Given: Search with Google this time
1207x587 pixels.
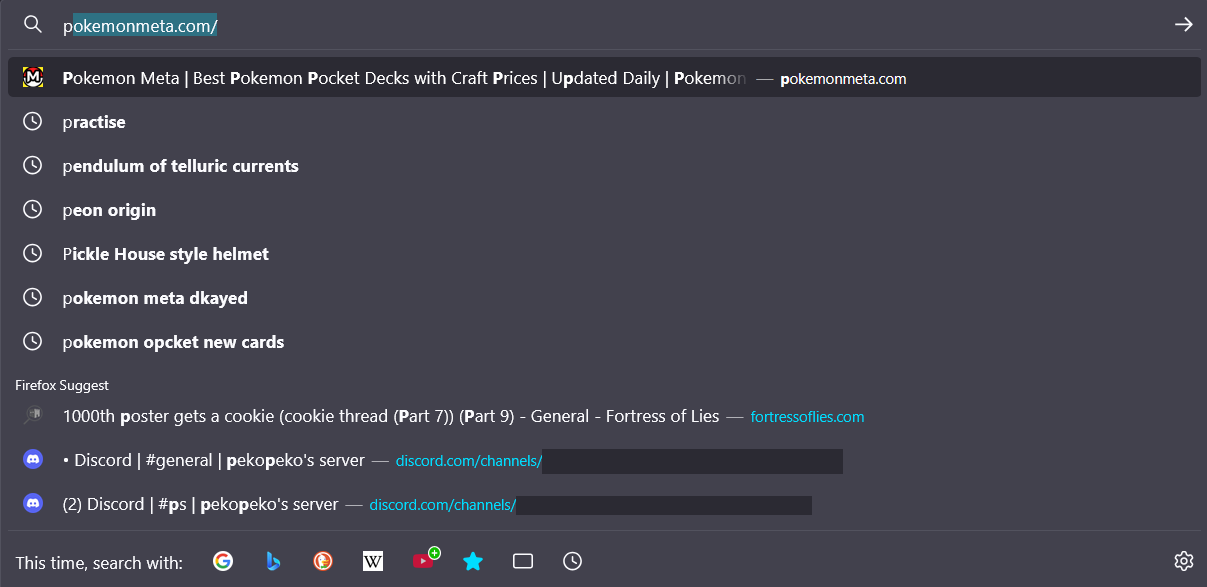Looking at the screenshot, I should coord(223,561).
